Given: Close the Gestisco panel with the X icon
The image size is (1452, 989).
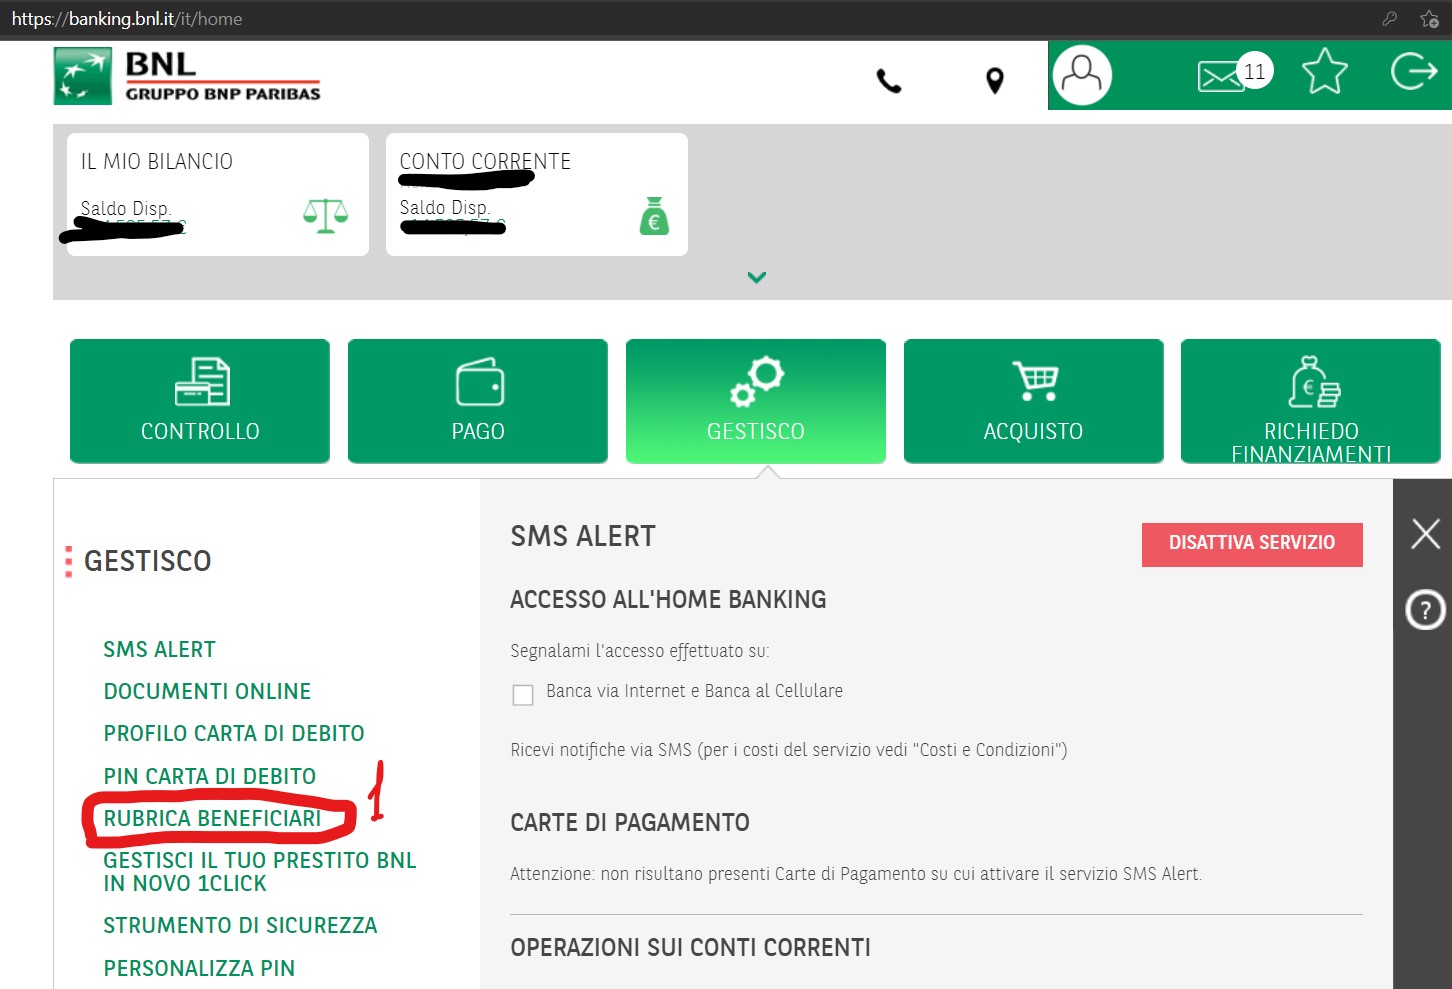Looking at the screenshot, I should (x=1425, y=533).
